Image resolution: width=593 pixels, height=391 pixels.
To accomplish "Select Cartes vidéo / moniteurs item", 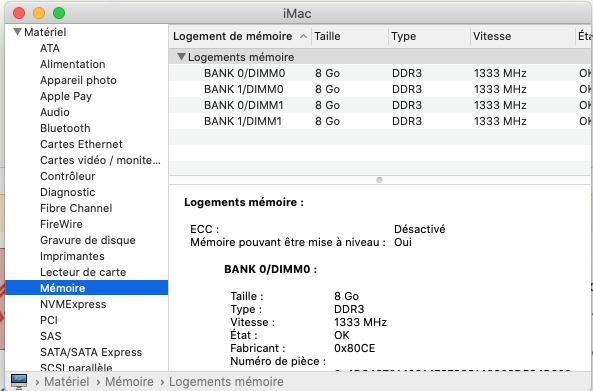I will pyautogui.click(x=100, y=160).
